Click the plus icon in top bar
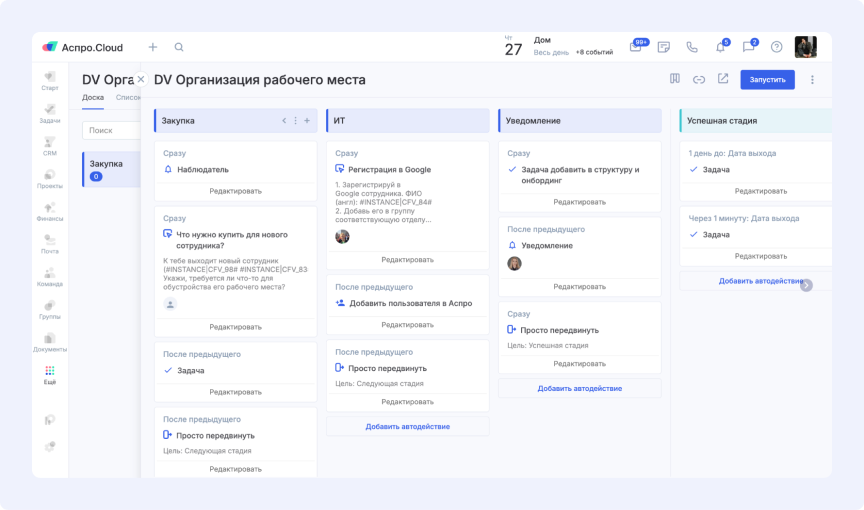 (x=153, y=47)
